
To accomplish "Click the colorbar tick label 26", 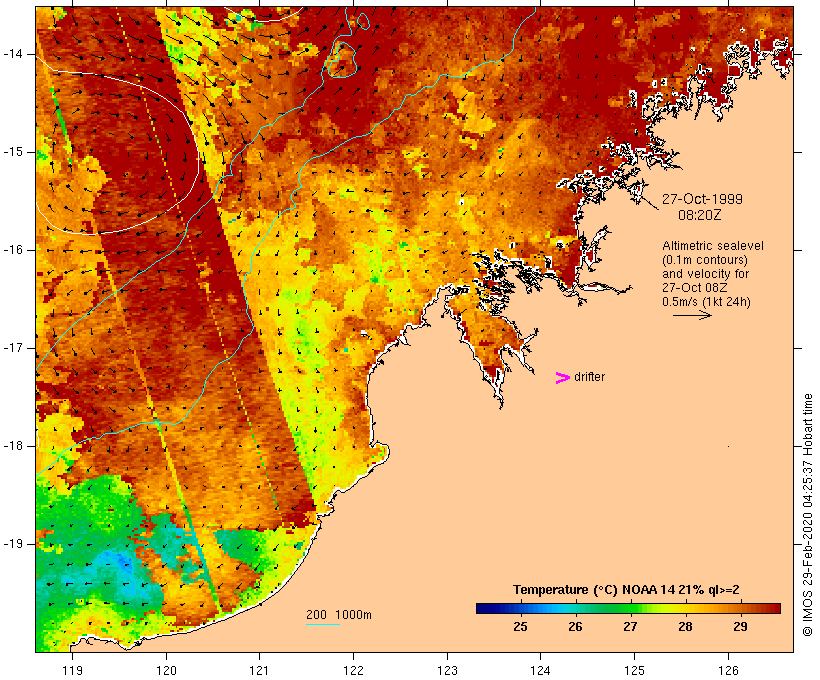I will (575, 627).
